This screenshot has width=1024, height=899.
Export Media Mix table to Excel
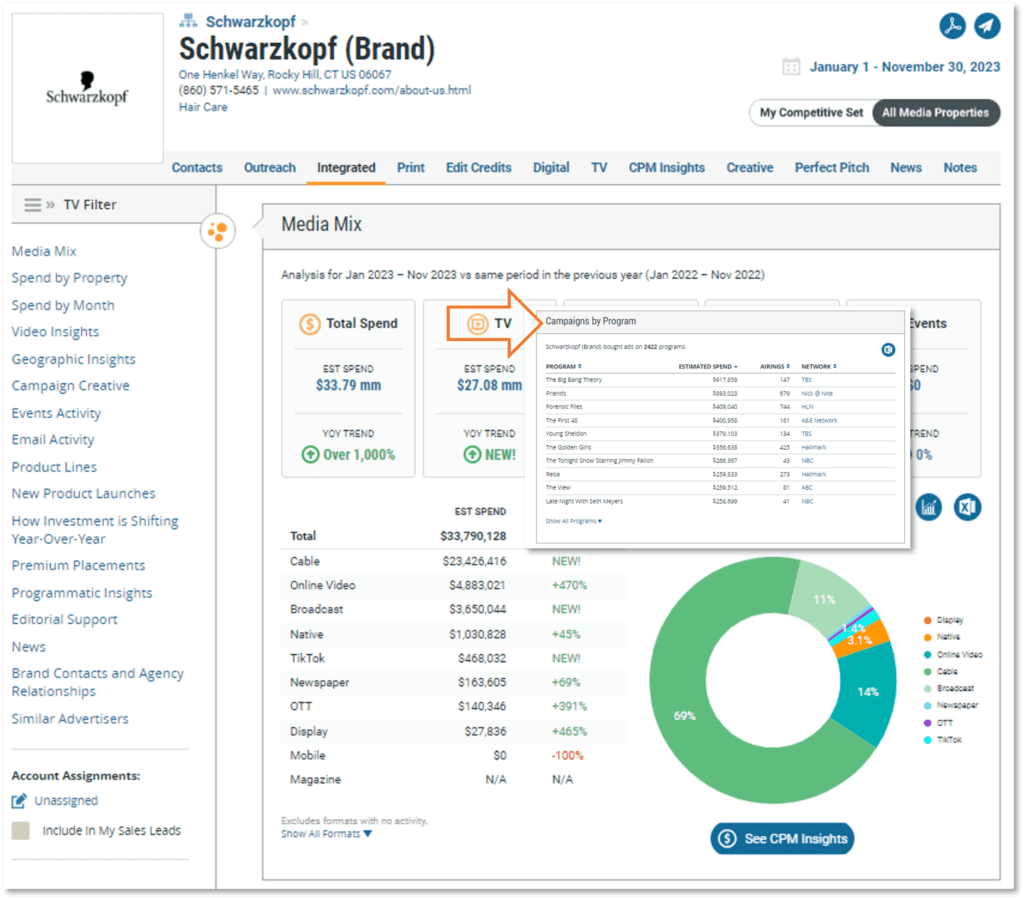[967, 507]
